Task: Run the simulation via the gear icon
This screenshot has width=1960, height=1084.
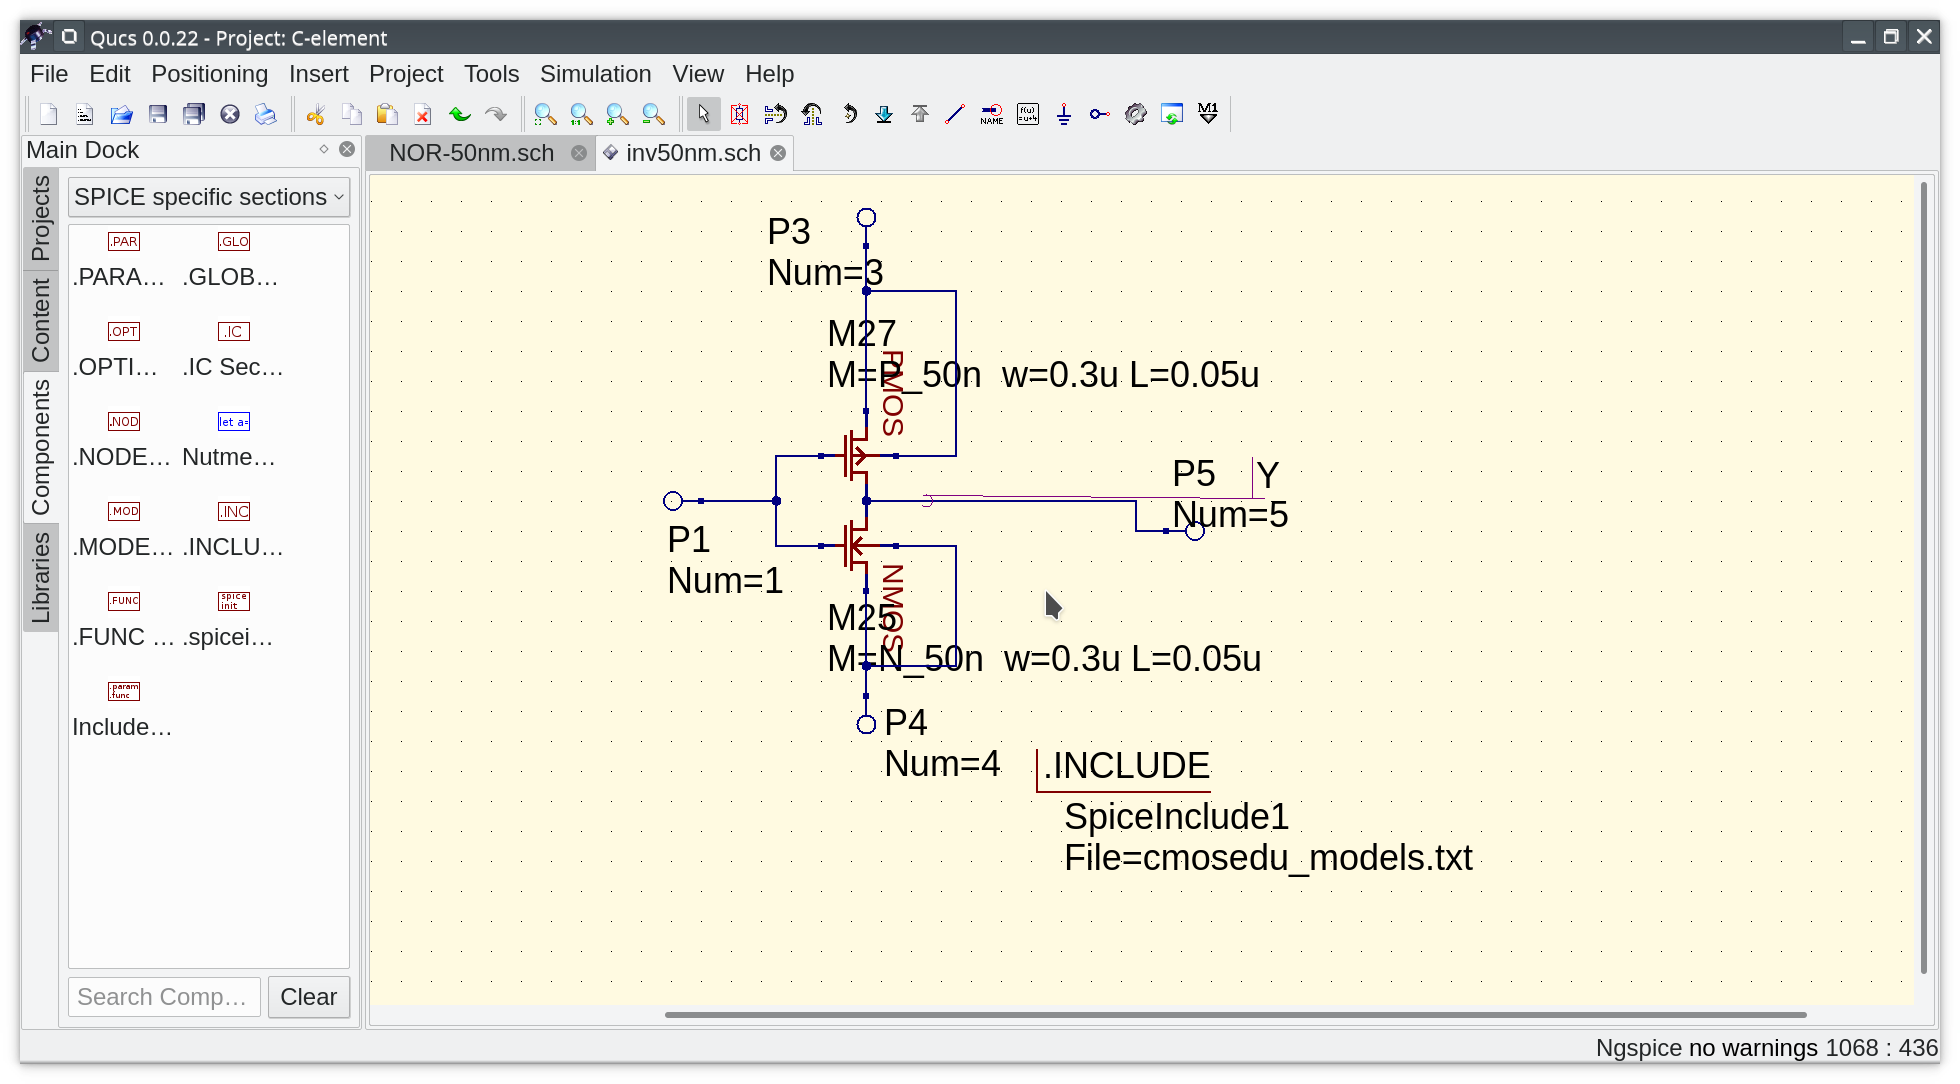Action: 1136,113
